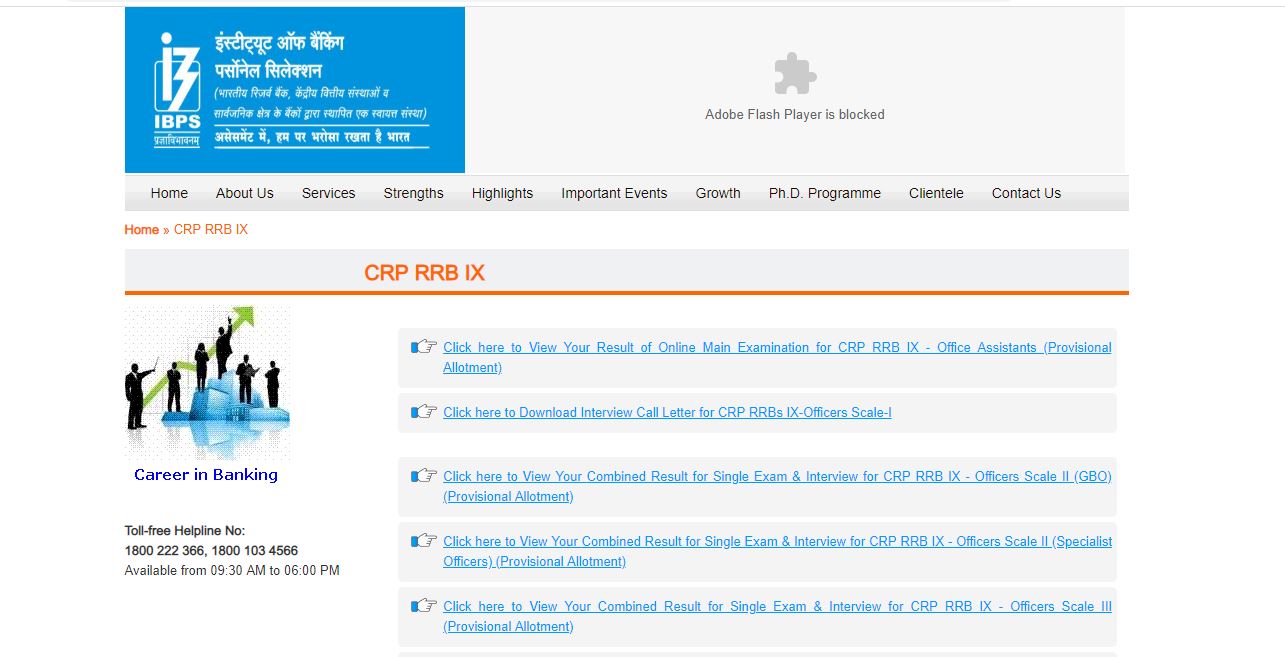Click the pointing hand icon beside Office Assistants result
This screenshot has width=1285, height=657.
point(423,346)
